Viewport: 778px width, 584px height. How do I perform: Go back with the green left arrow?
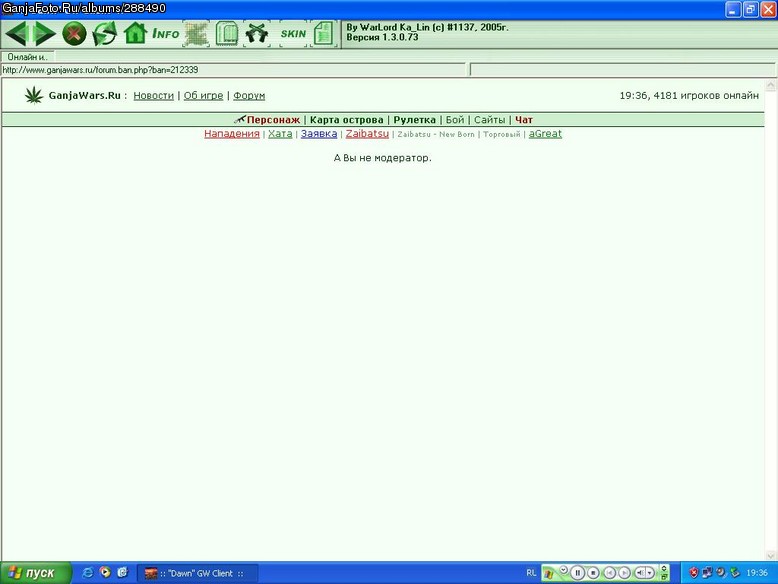16,34
